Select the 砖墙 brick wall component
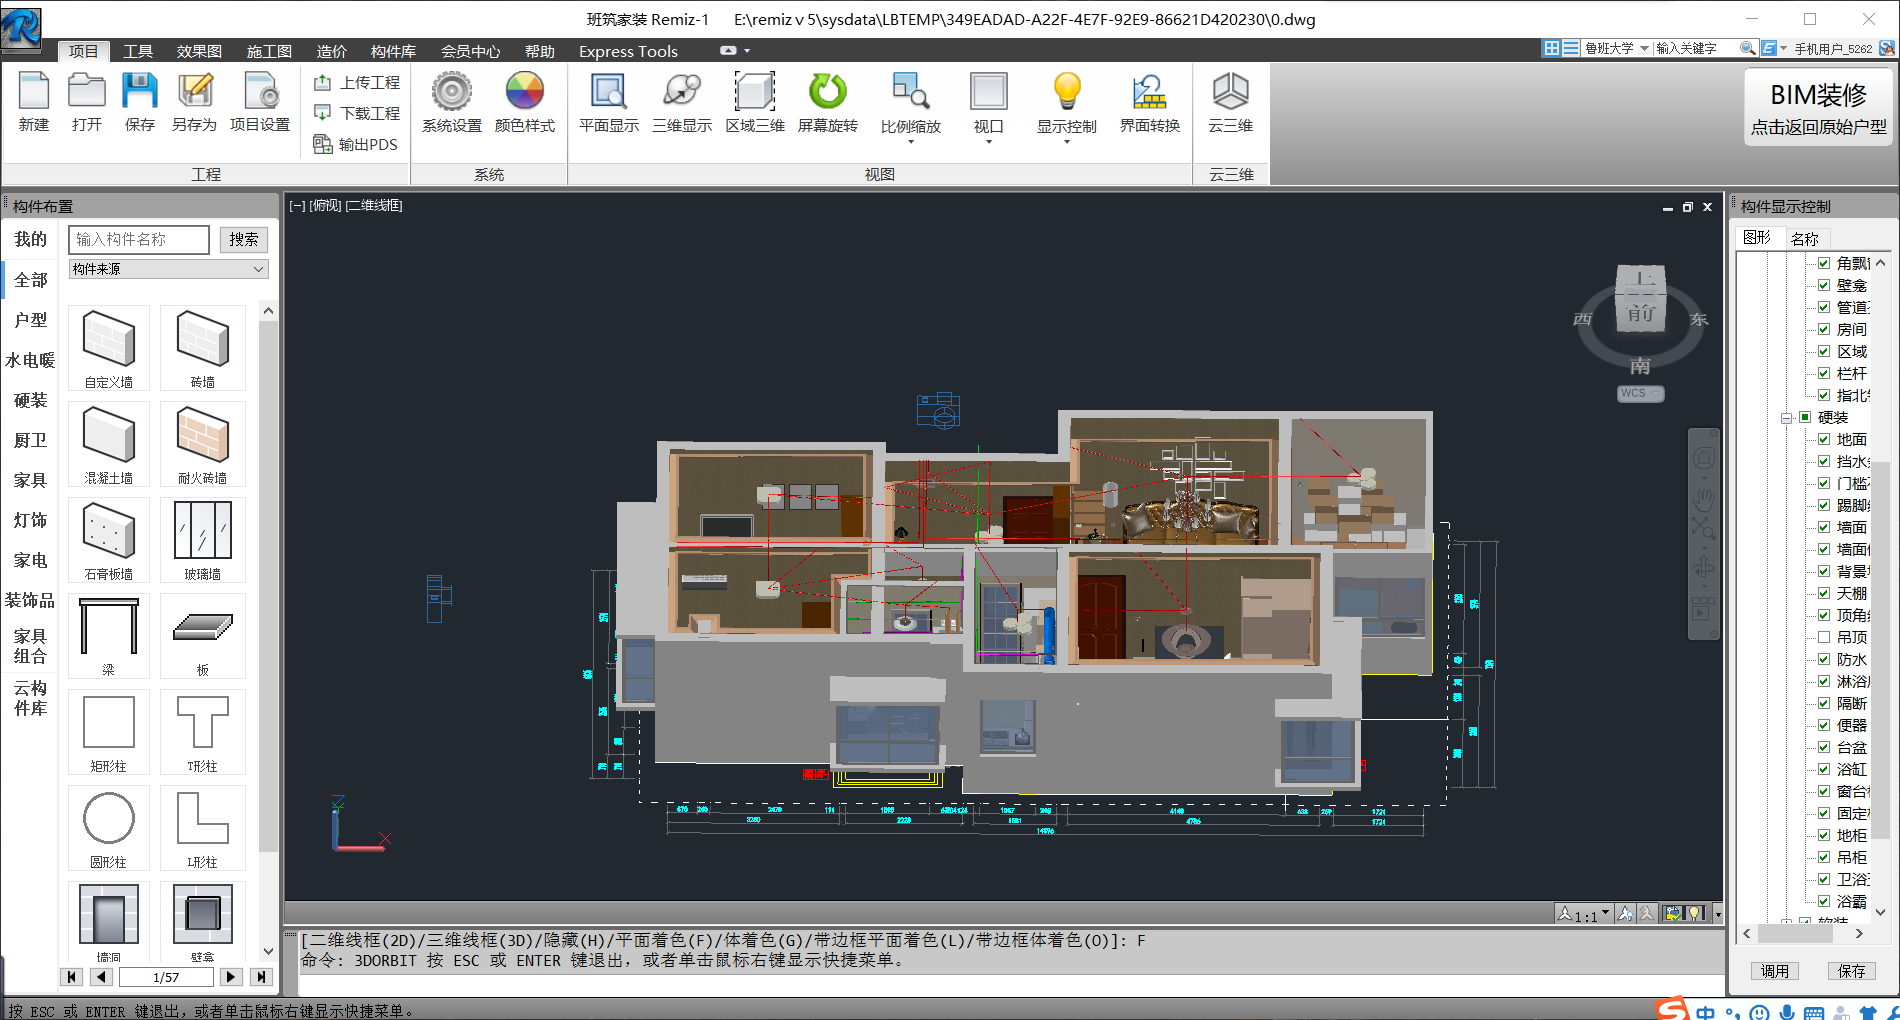1900x1020 pixels. click(x=203, y=348)
